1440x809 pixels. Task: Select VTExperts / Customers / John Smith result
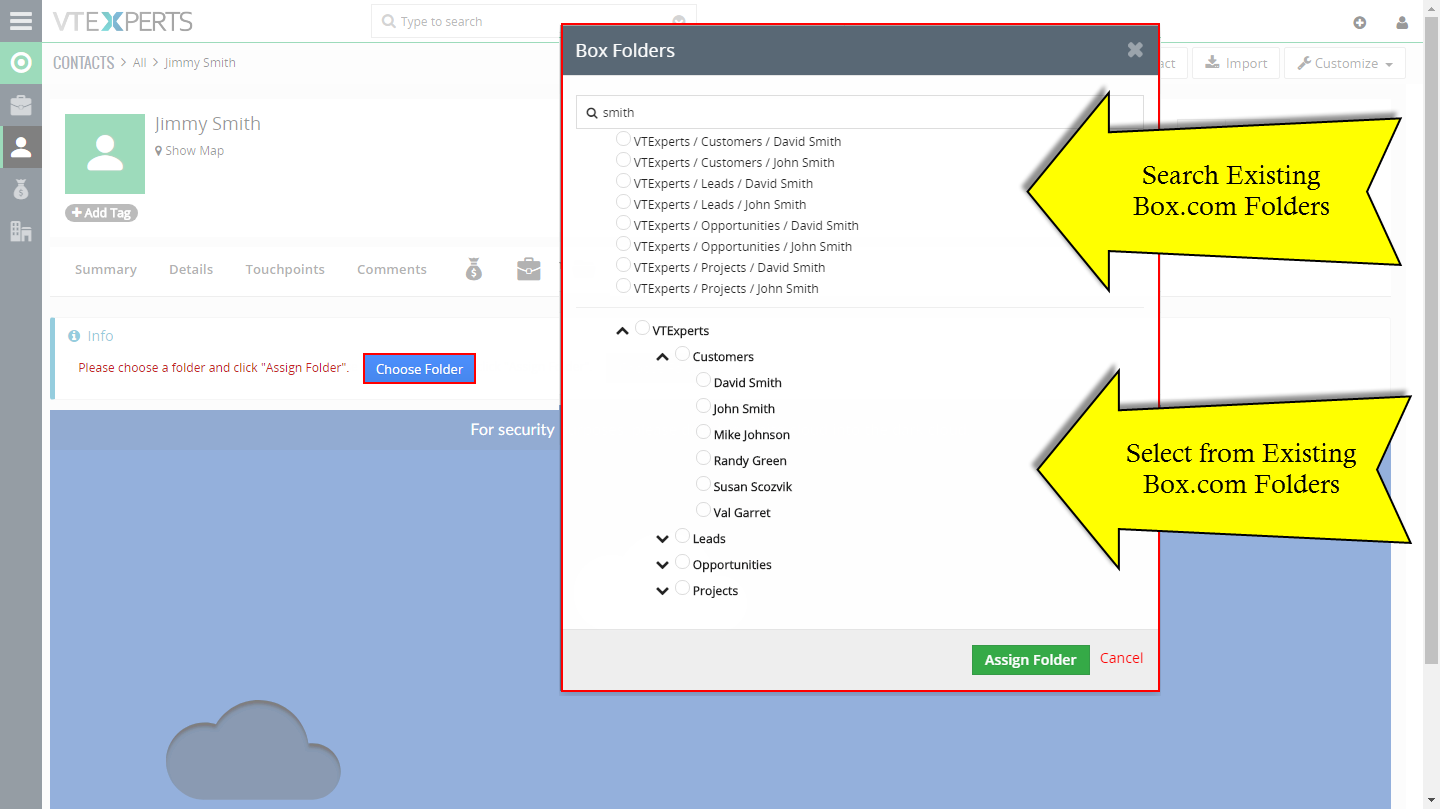click(x=624, y=160)
